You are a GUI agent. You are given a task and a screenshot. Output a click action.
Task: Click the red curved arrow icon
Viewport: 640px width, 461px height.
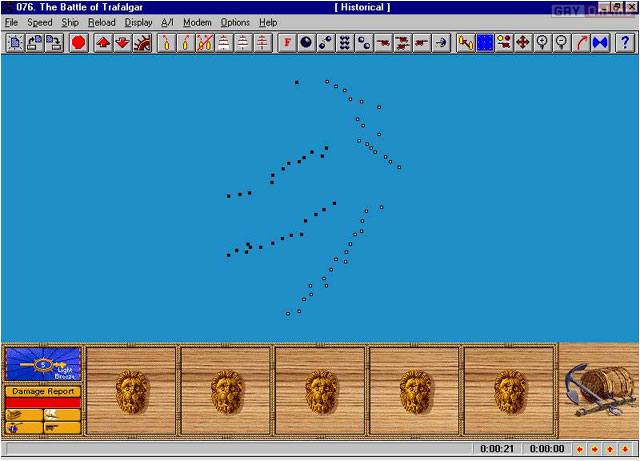click(x=581, y=42)
